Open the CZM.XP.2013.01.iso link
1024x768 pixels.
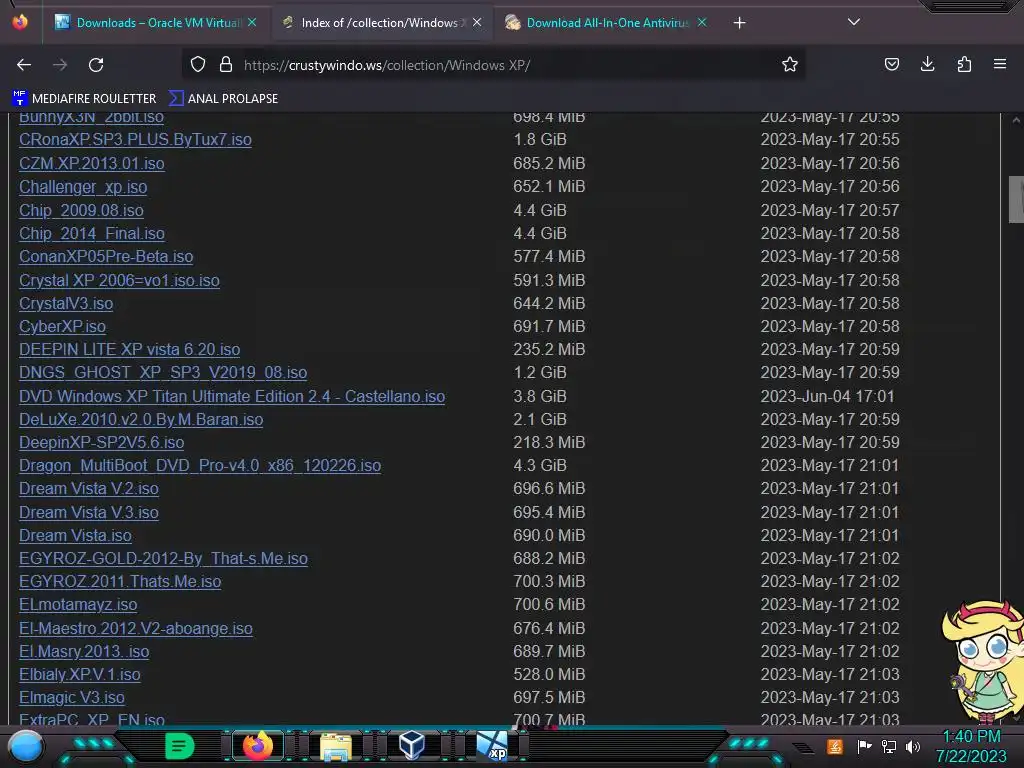click(91, 163)
